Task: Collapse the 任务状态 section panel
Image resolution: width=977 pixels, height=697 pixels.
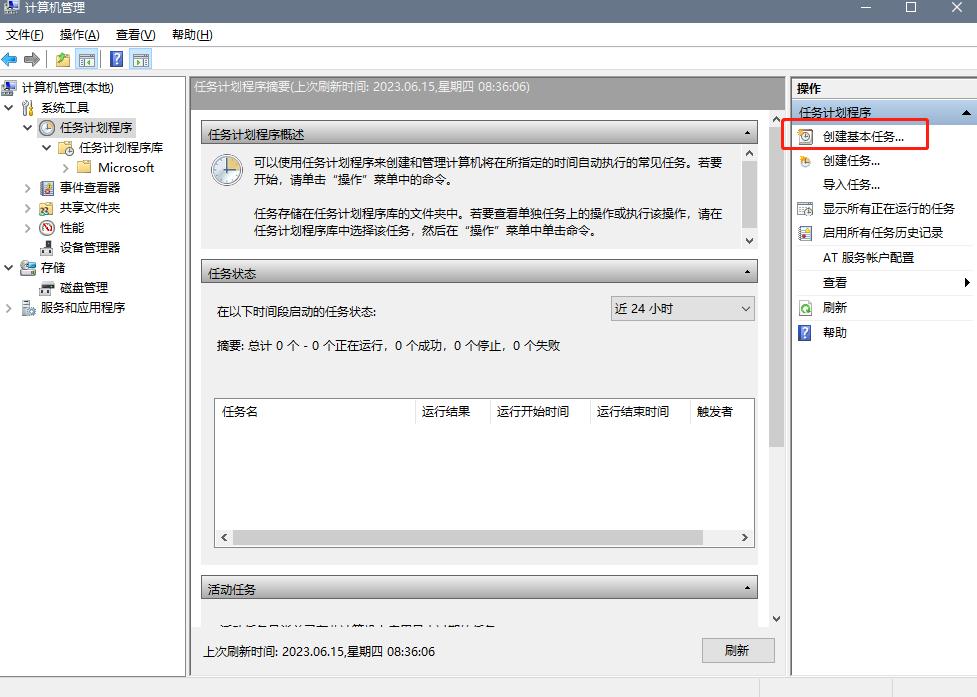Action: (748, 270)
